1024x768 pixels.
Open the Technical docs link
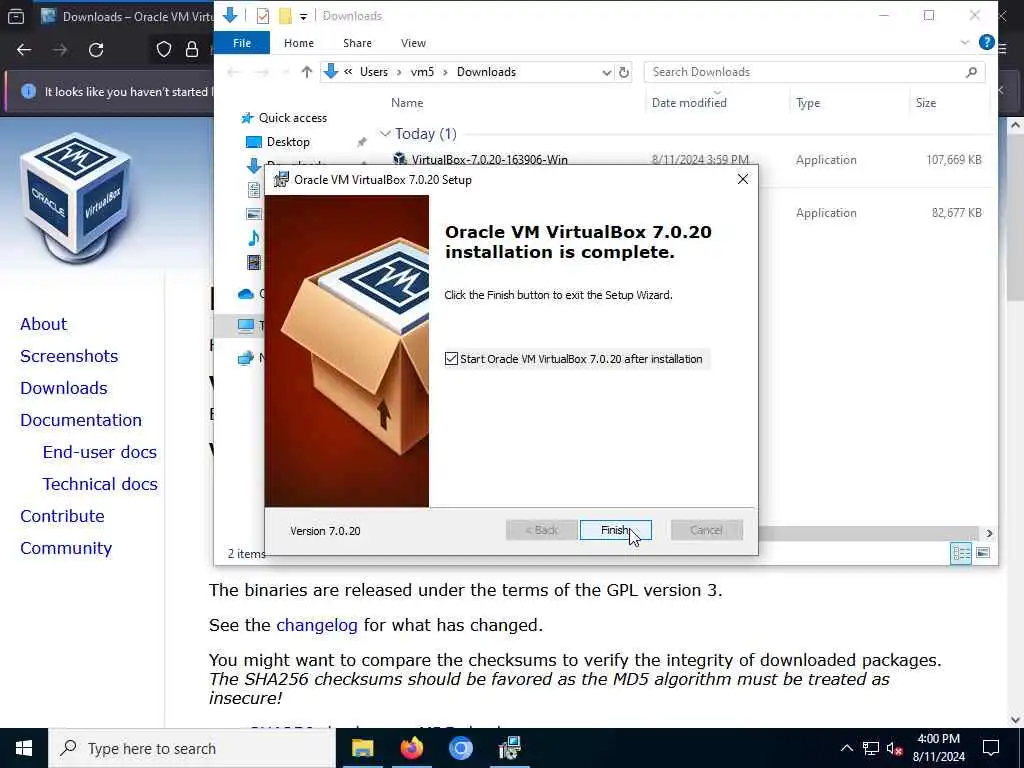[100, 484]
